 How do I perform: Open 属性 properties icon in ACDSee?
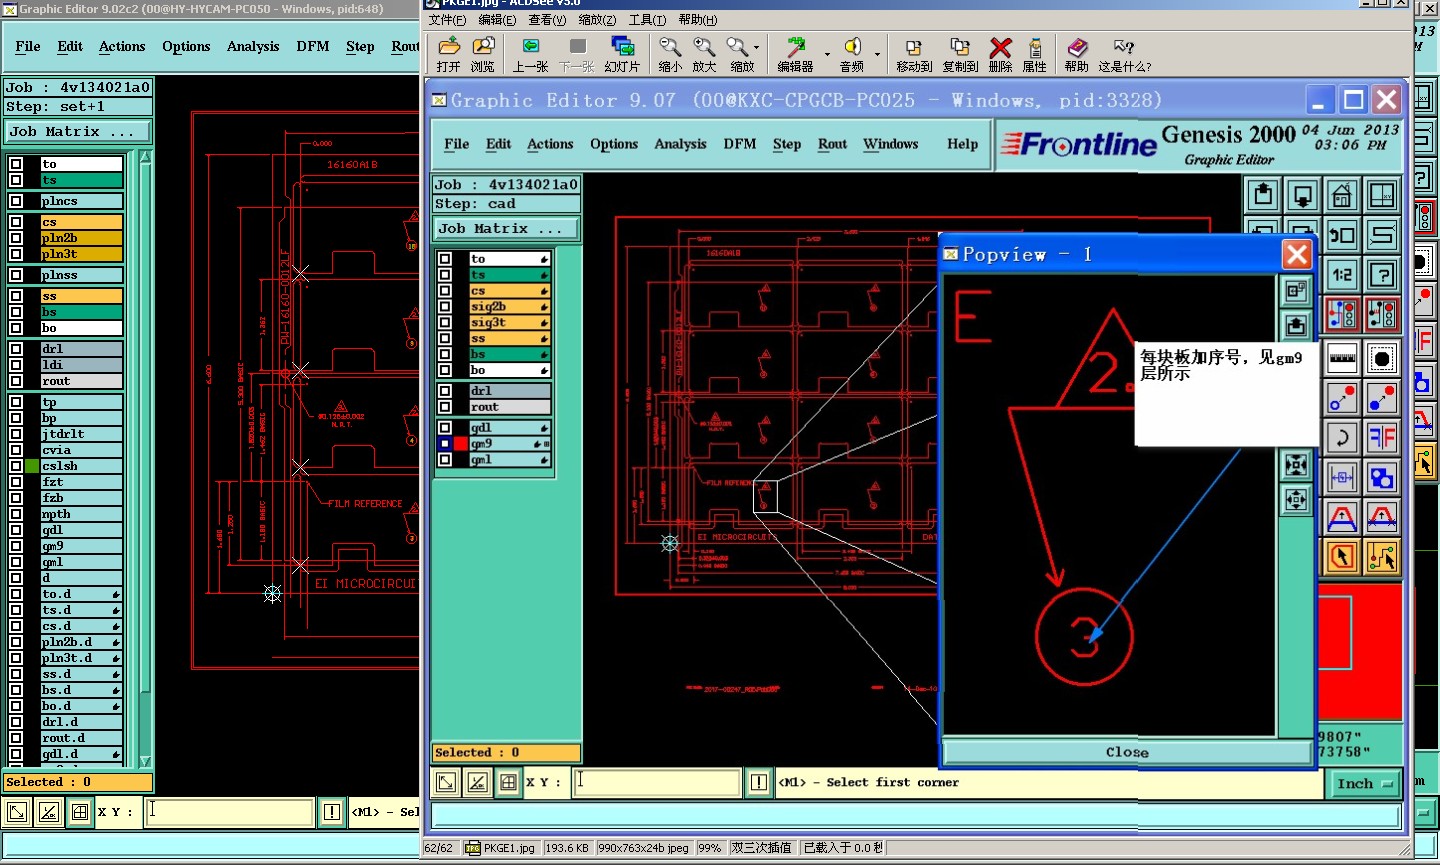(1035, 53)
